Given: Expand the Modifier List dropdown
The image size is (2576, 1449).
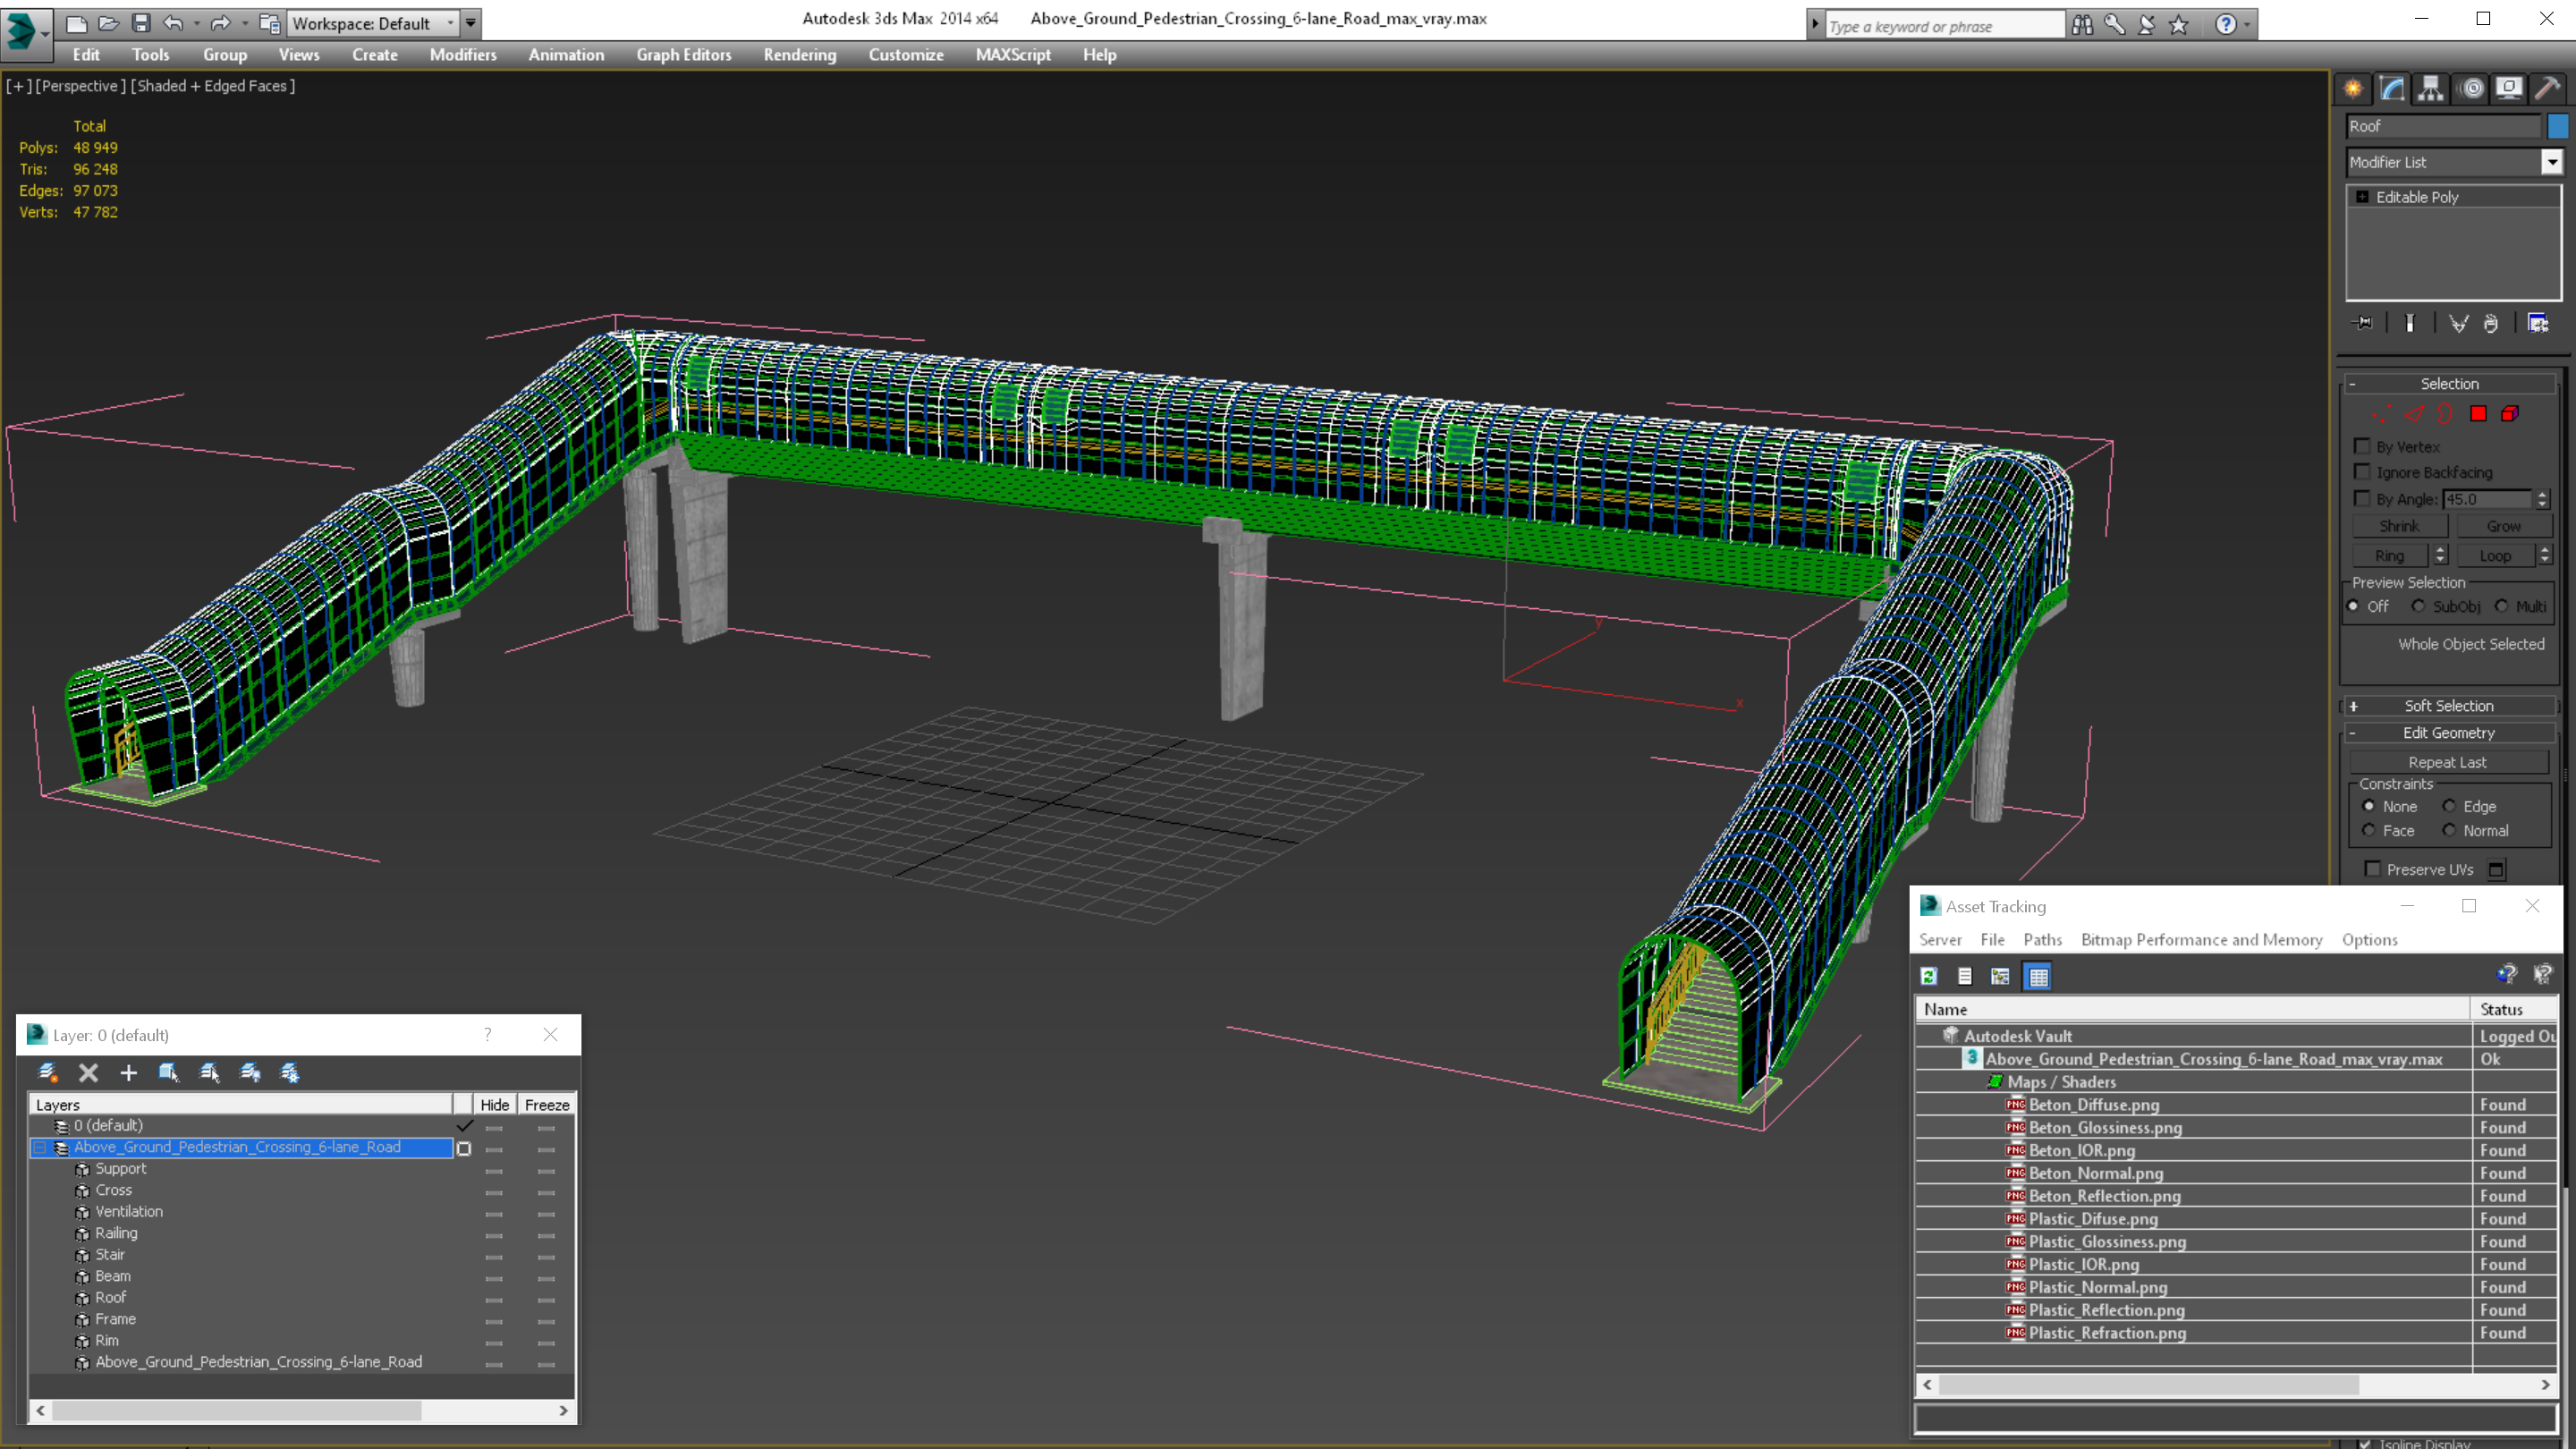Looking at the screenshot, I should click(x=2547, y=161).
